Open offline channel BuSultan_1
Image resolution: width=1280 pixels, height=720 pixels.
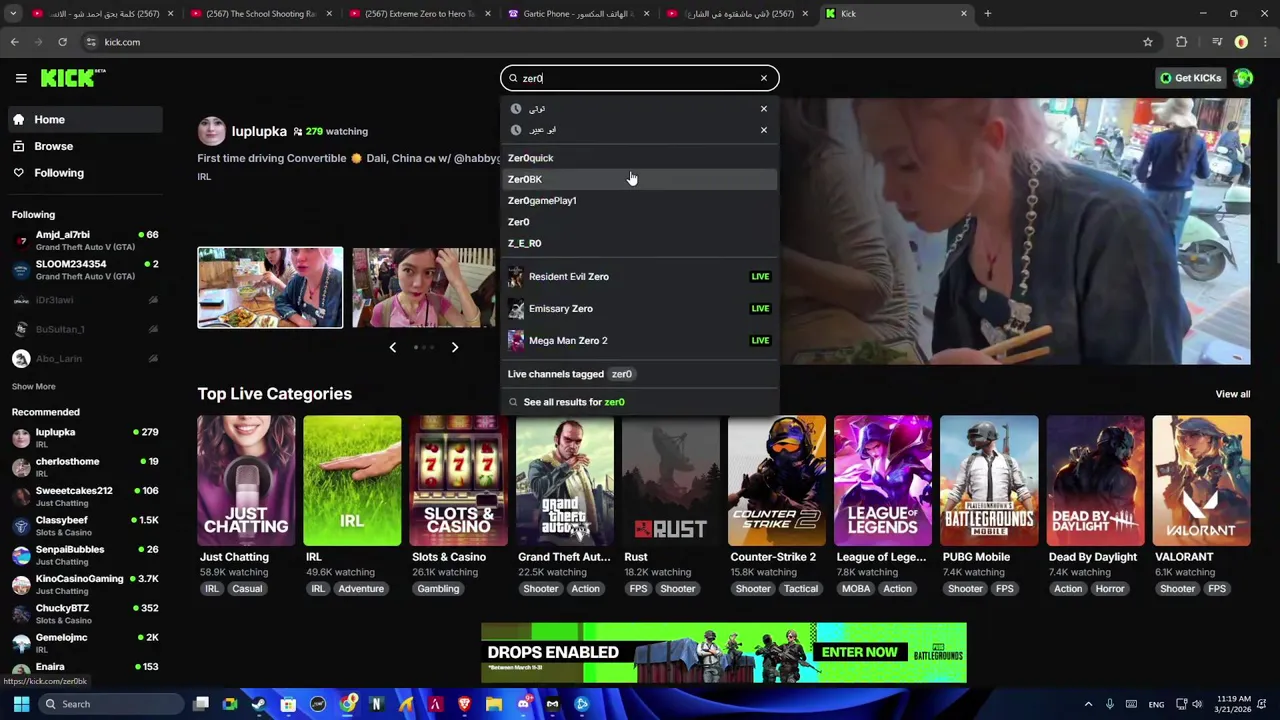[x=84, y=329]
